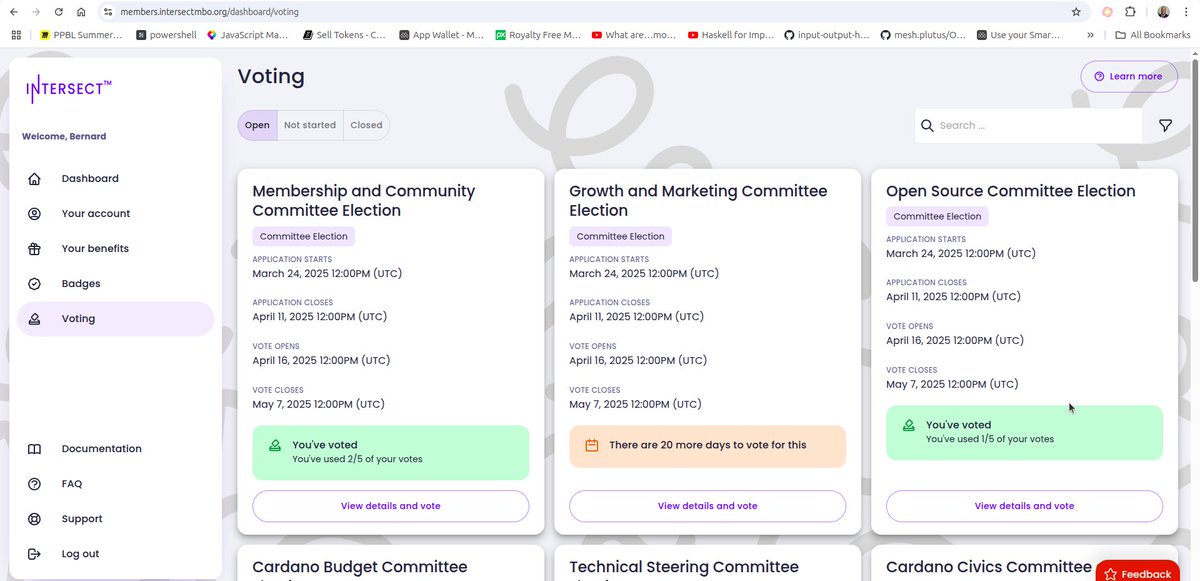1200x581 pixels.
Task: Open the browser apps grid icon
Action: tap(15, 35)
